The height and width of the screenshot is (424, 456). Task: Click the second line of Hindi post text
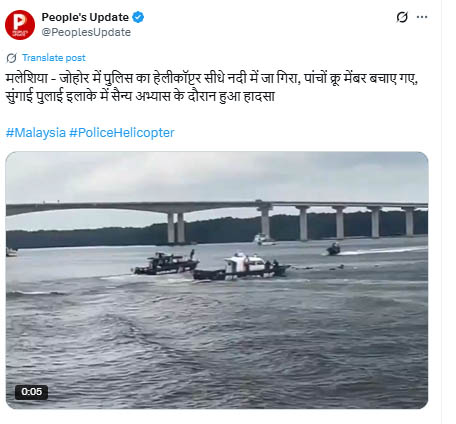pos(140,97)
